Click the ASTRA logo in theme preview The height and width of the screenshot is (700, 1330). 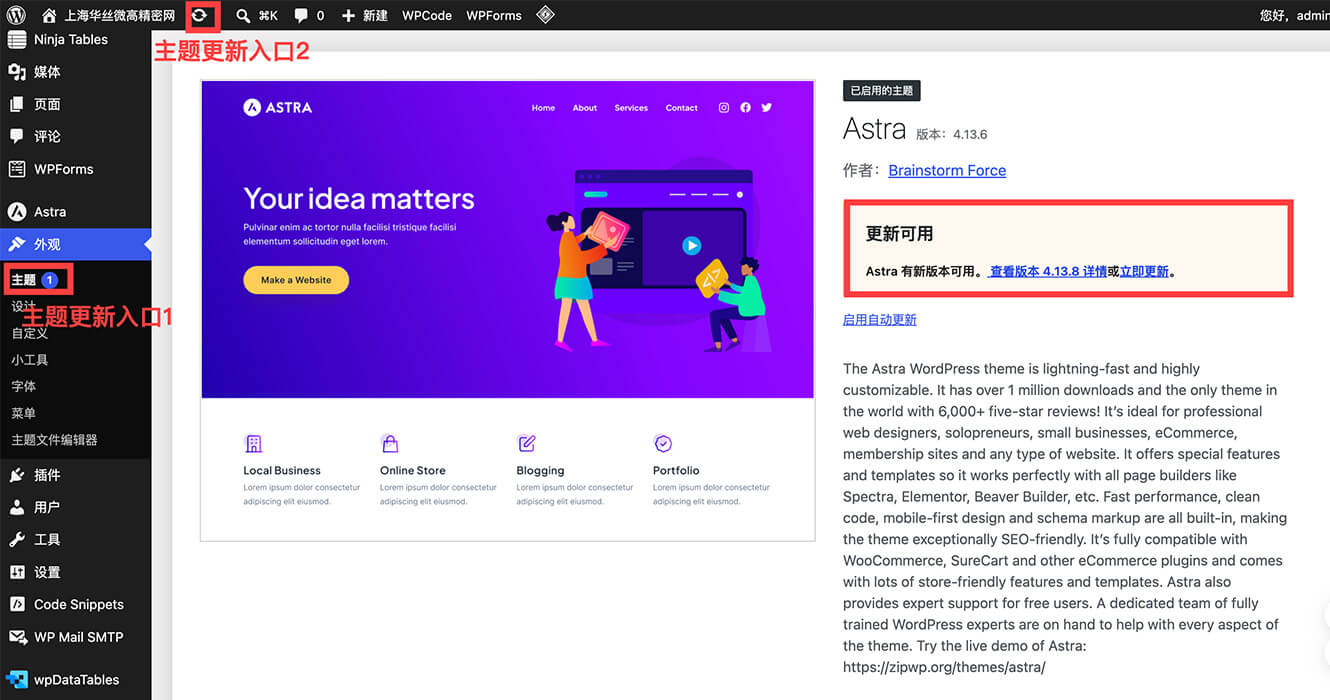(x=278, y=107)
